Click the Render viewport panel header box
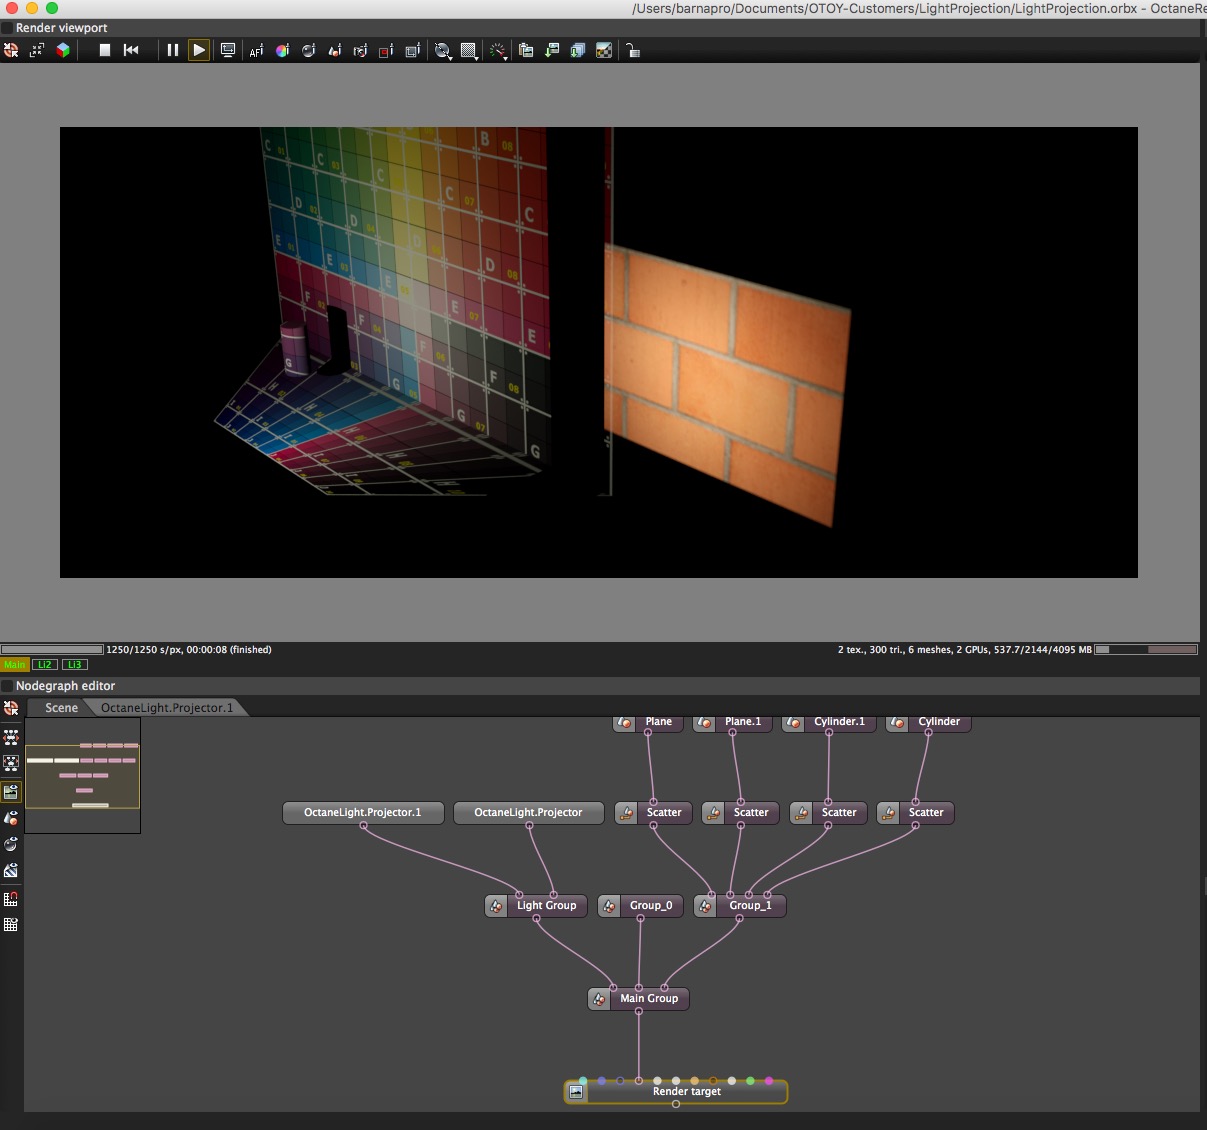 (x=7, y=28)
